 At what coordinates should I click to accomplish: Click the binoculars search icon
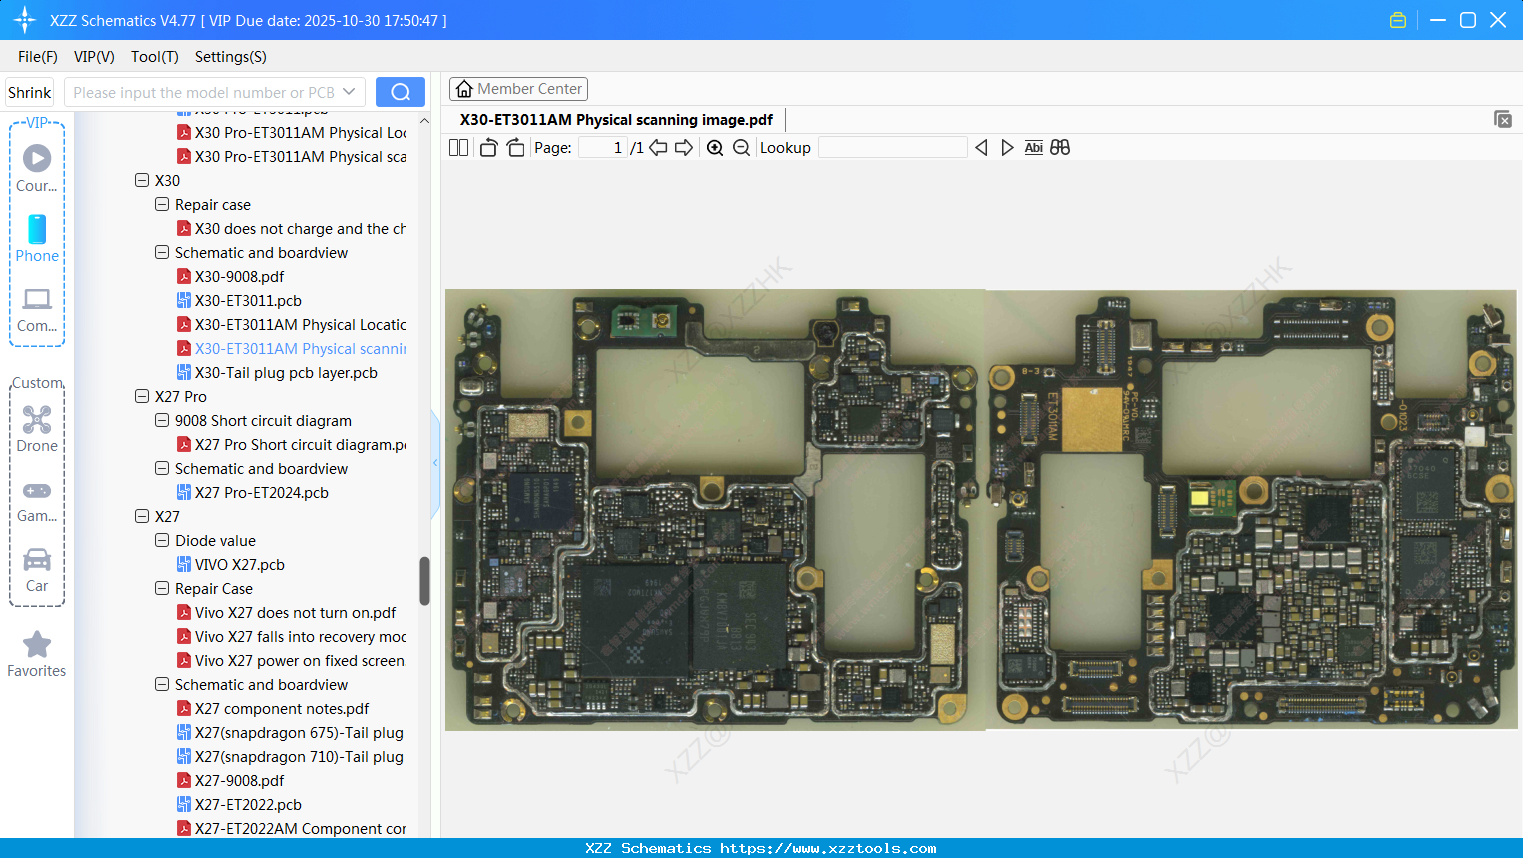point(1060,148)
